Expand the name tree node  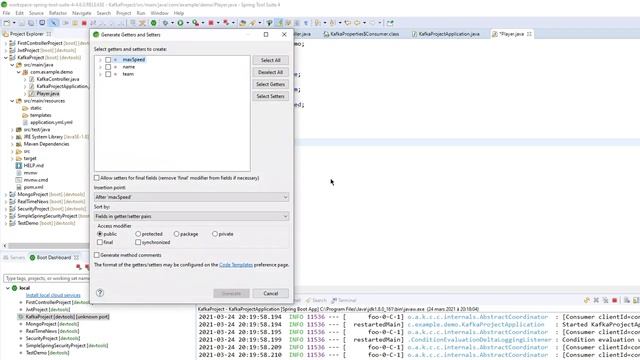[100, 67]
